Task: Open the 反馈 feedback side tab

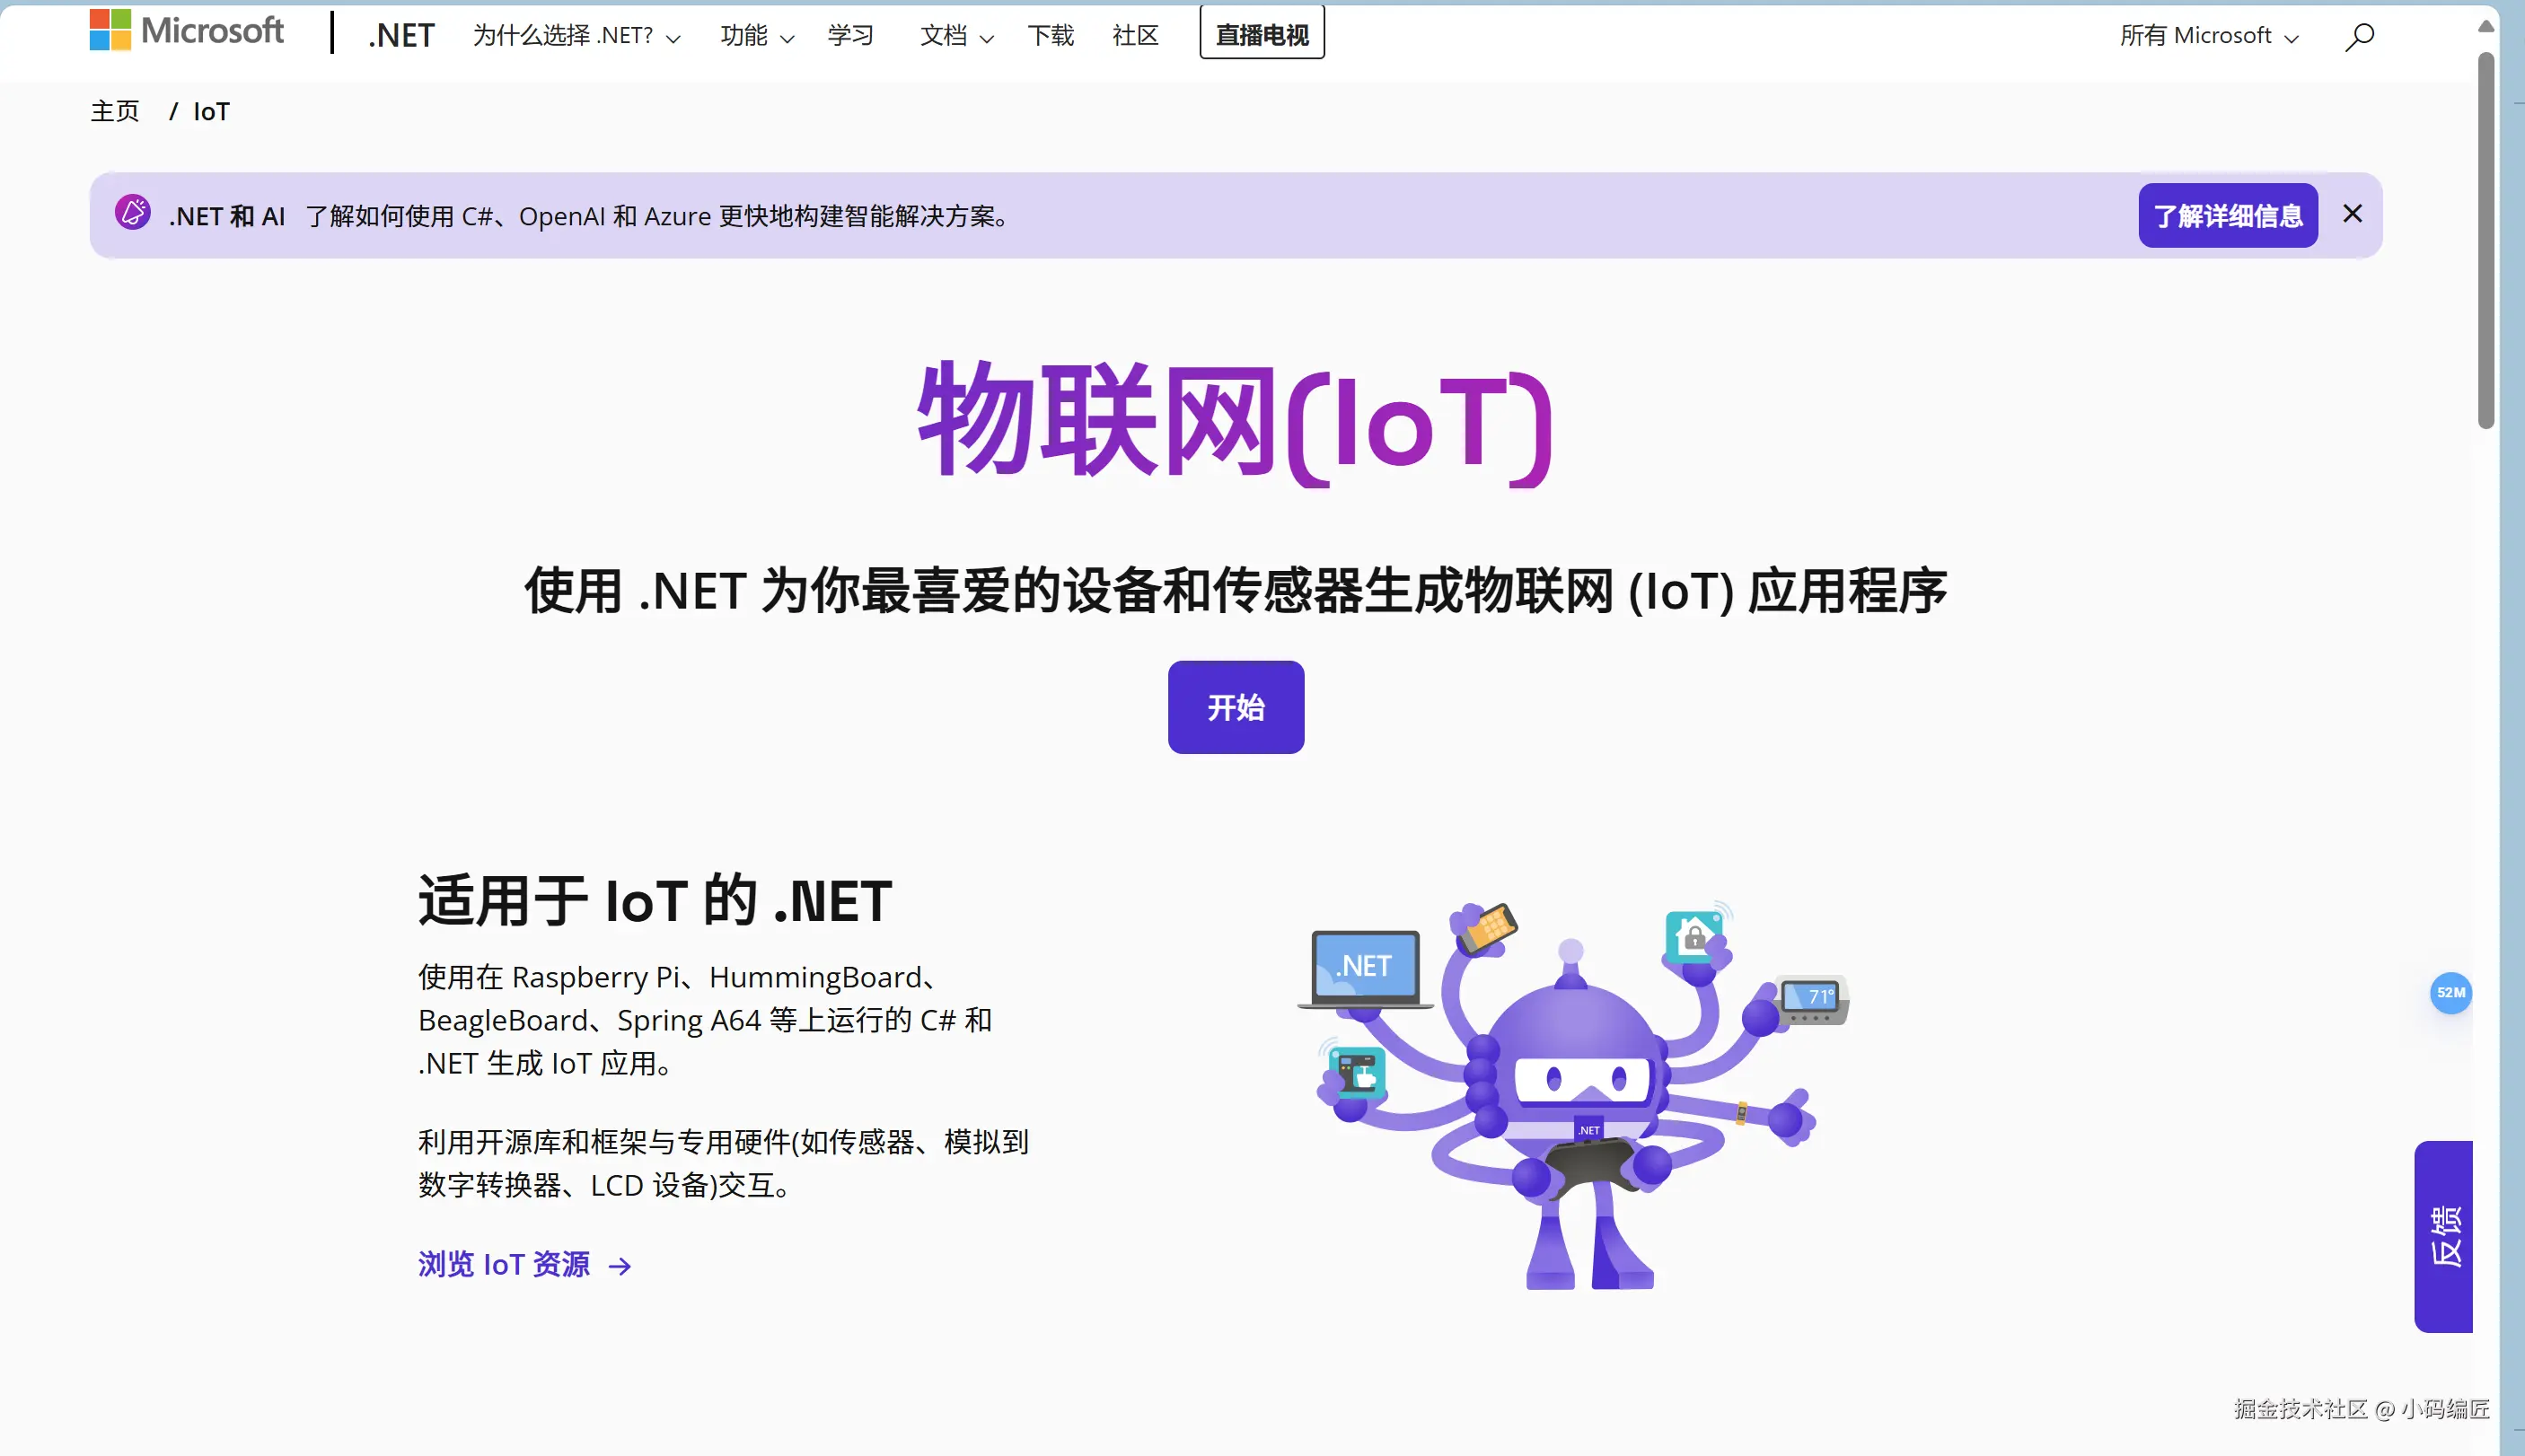Action: (x=2442, y=1236)
